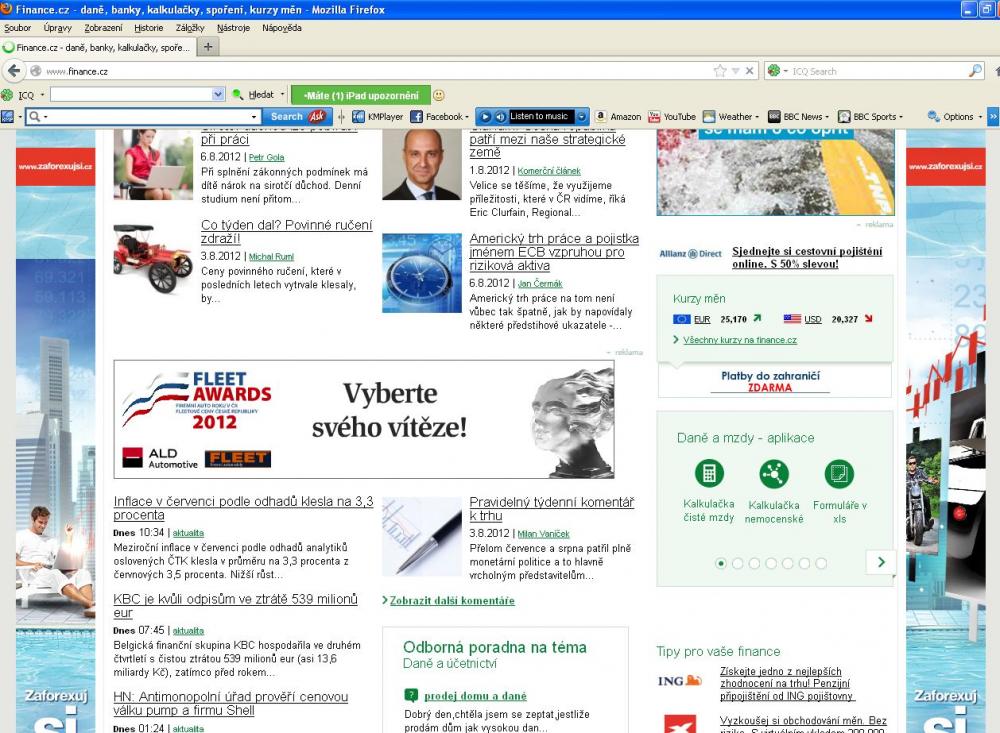Open the Platby do zahraničí ZDARMA link

[x=770, y=381]
